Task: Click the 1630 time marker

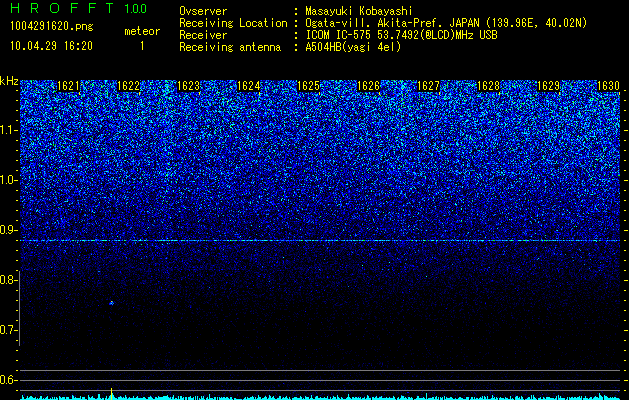Action: pyautogui.click(x=608, y=86)
